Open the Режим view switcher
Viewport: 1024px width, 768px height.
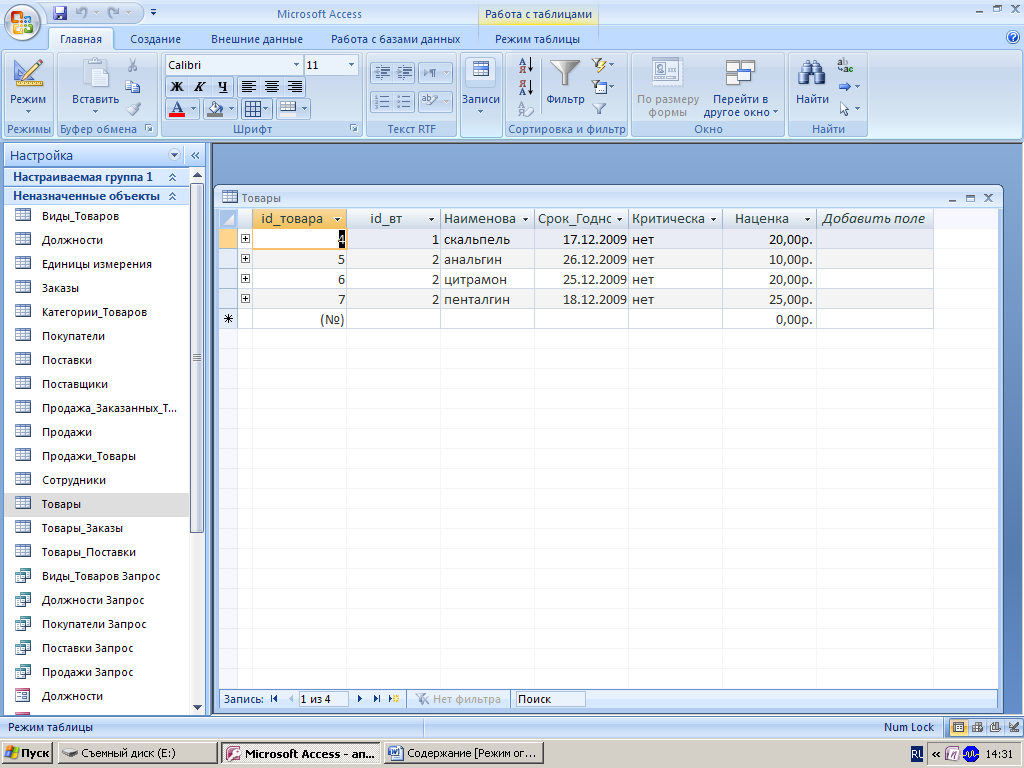tap(28, 86)
